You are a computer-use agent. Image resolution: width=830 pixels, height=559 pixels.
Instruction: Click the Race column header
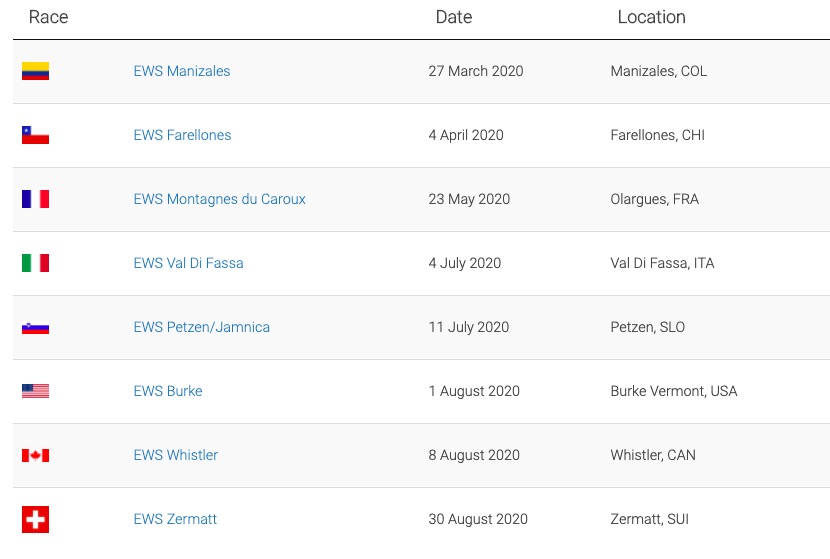pos(48,17)
